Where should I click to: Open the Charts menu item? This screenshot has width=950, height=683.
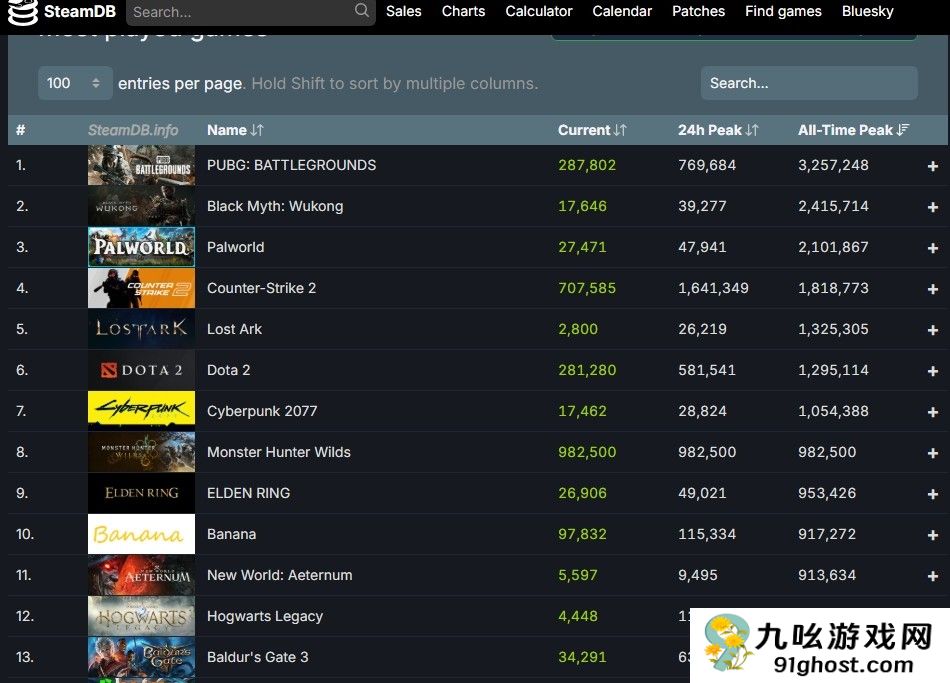[463, 12]
